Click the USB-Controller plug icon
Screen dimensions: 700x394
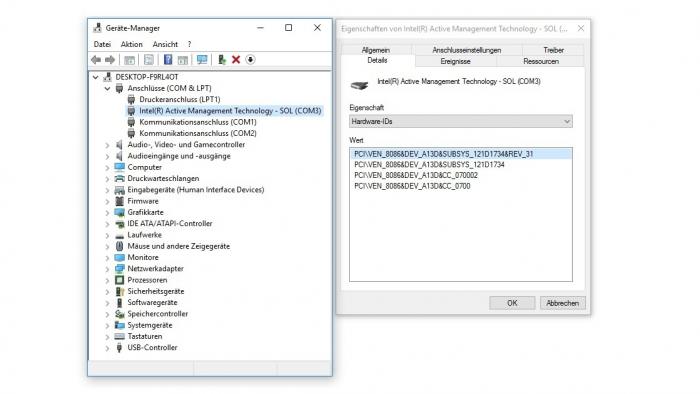pos(119,348)
